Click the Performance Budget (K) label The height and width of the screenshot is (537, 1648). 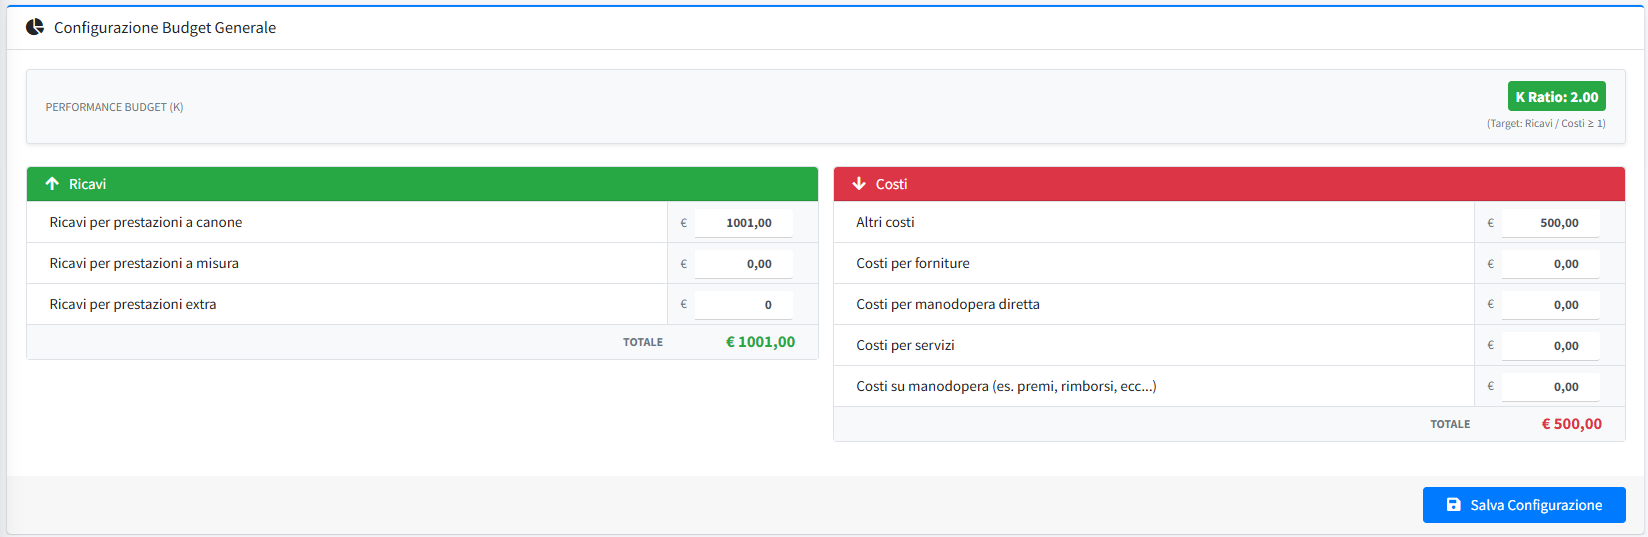(114, 107)
